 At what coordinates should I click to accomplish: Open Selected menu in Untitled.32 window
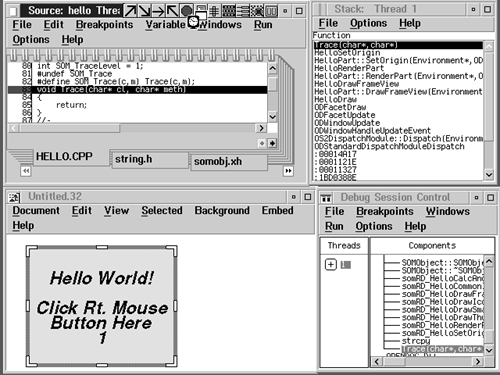coord(162,211)
